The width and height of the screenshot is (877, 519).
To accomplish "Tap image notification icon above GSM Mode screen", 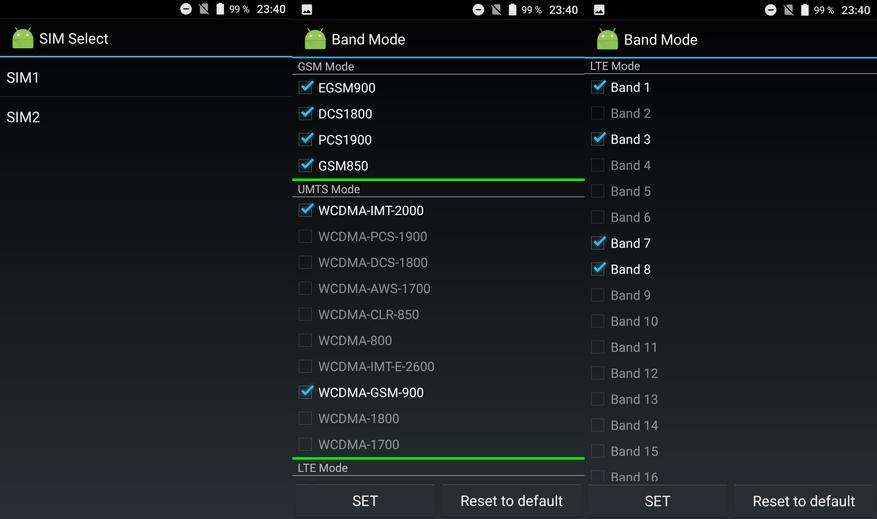I will (306, 9).
